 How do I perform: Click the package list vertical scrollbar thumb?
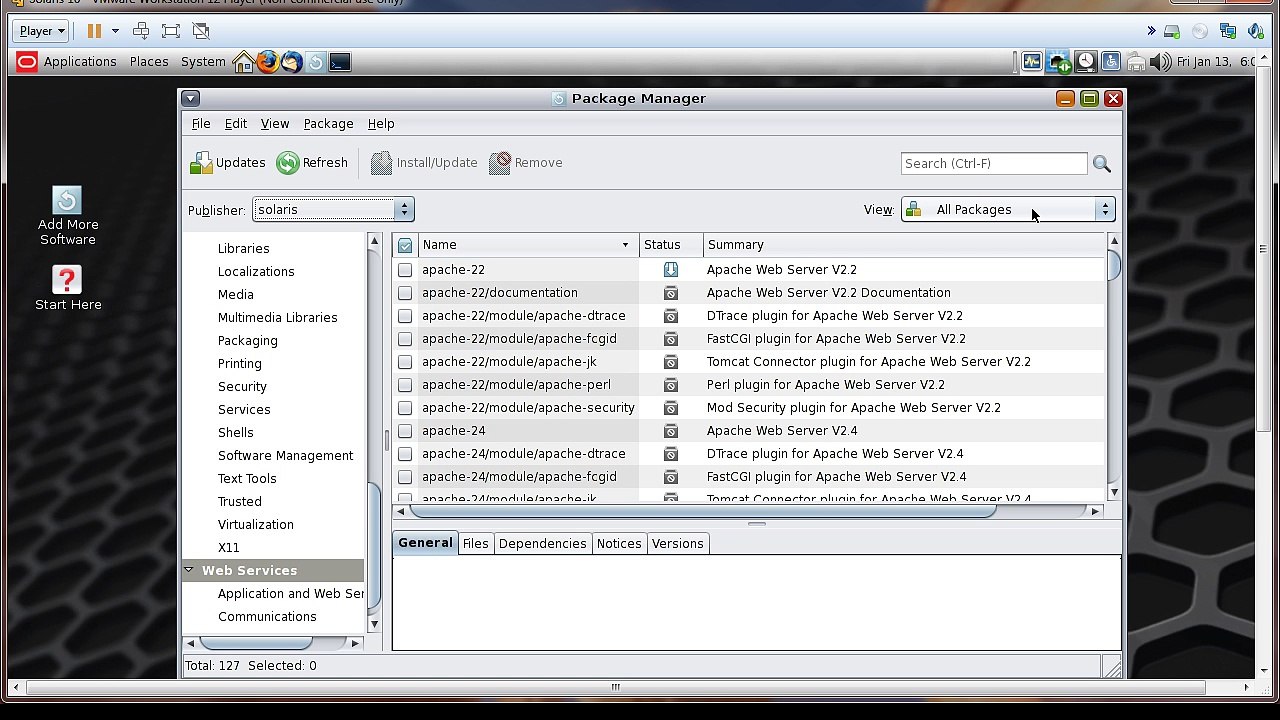[1114, 267]
